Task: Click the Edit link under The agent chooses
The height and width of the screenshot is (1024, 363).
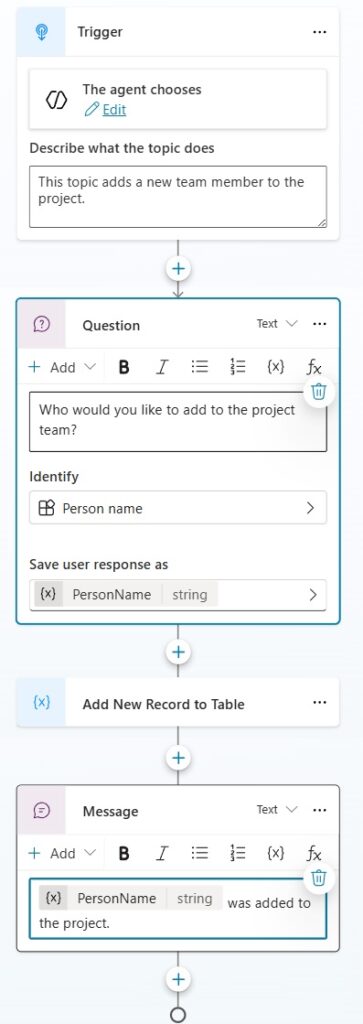Action: click(114, 110)
